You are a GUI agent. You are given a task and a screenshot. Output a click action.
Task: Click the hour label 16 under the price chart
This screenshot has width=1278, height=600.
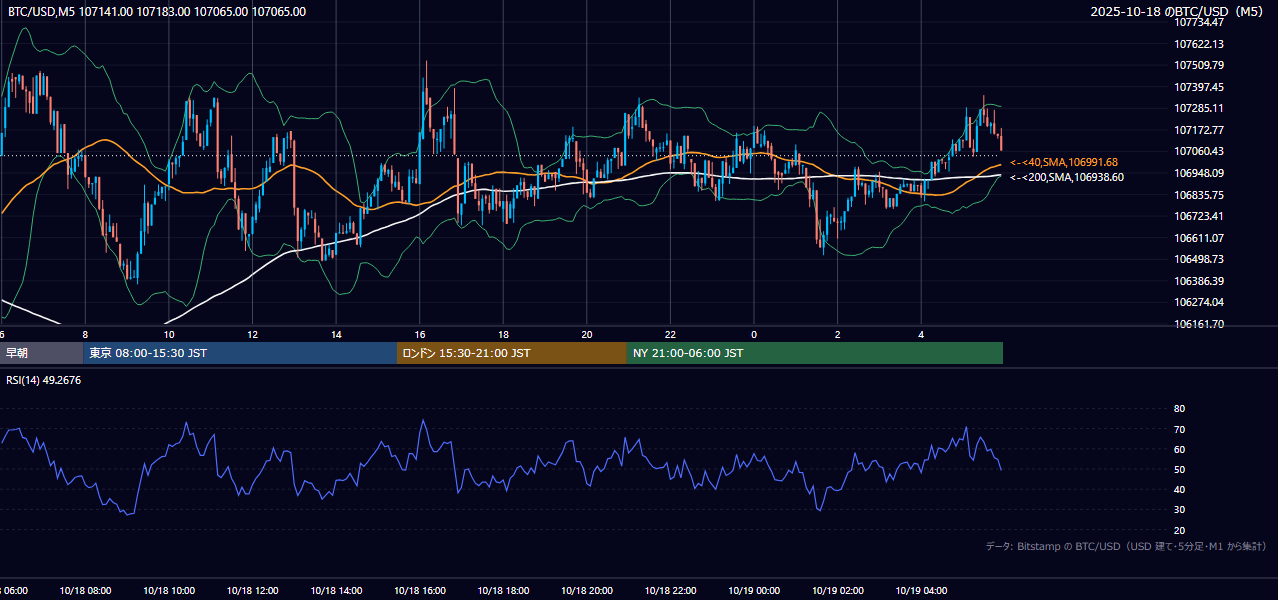tap(420, 335)
